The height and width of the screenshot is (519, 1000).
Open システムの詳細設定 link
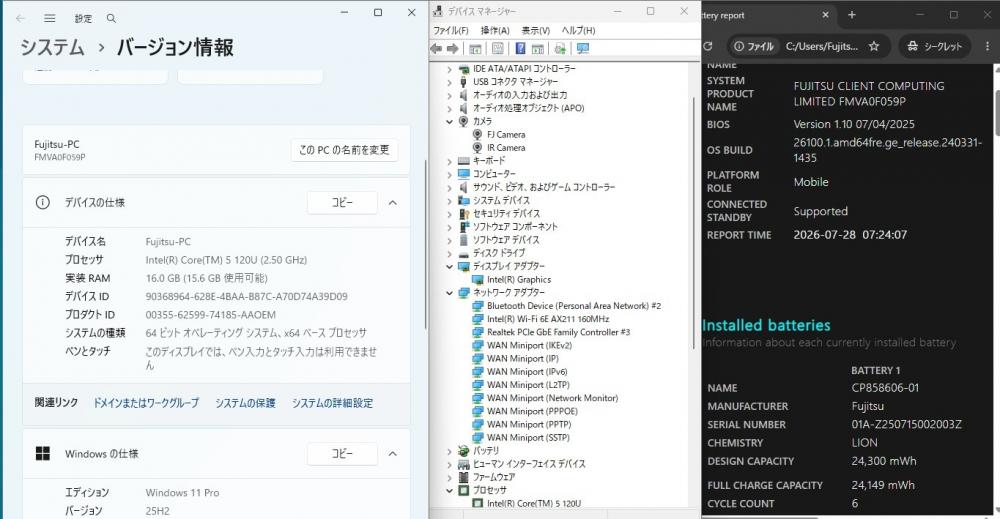pos(332,403)
